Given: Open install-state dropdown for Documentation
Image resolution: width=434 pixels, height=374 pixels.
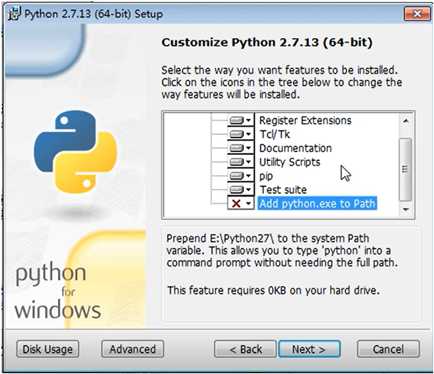Looking at the screenshot, I should click(241, 148).
